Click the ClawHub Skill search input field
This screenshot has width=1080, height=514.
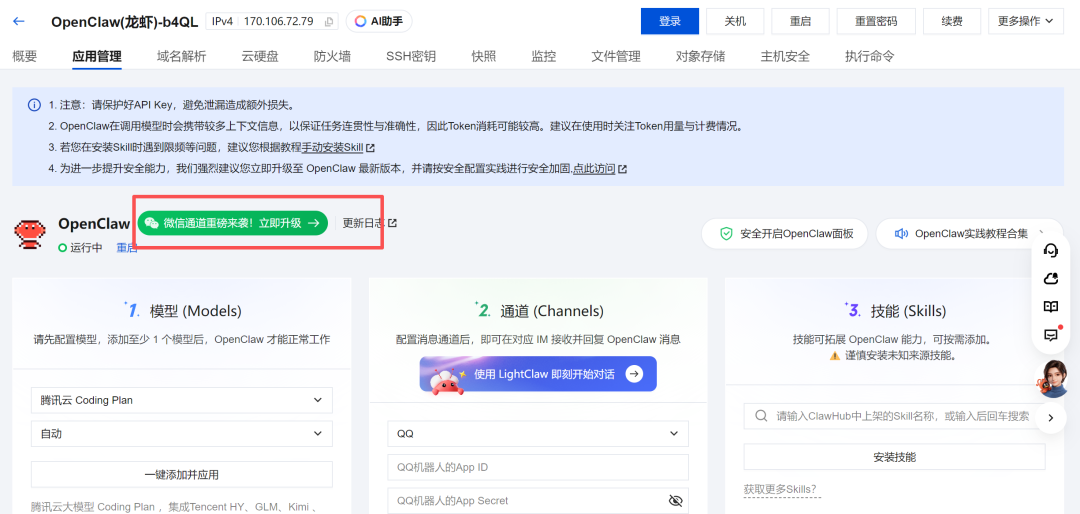(x=900, y=416)
